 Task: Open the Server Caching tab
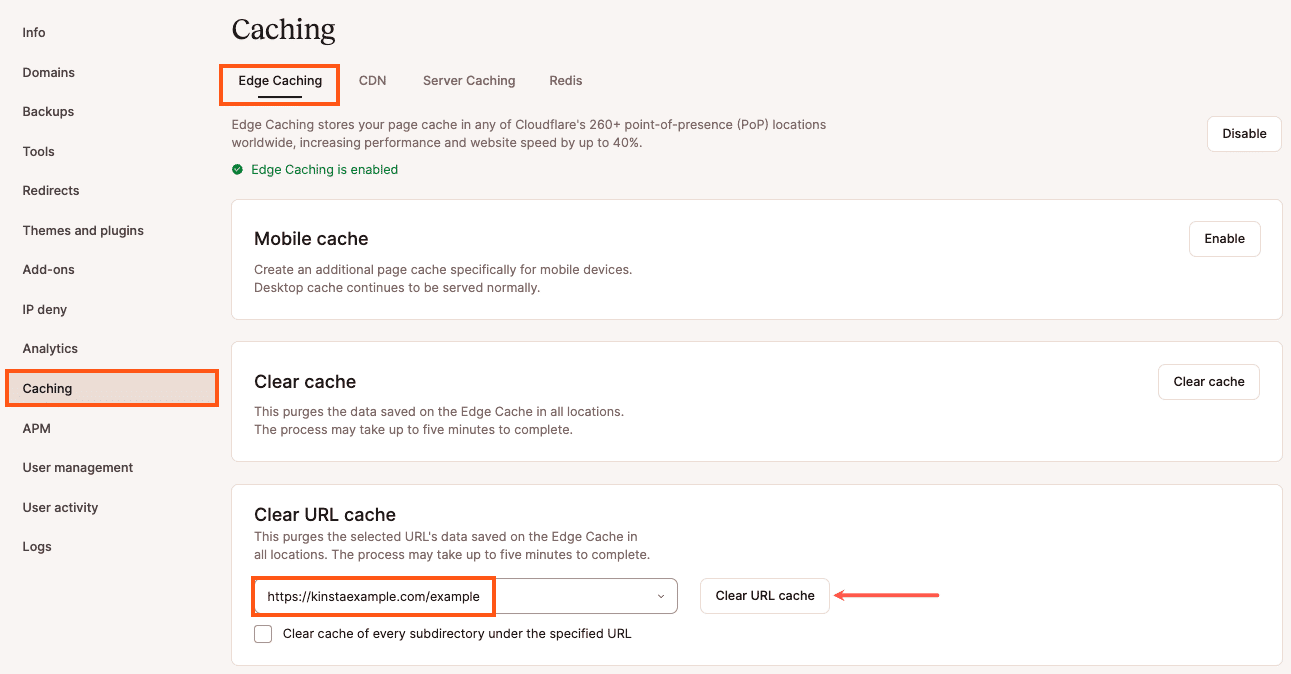pyautogui.click(x=469, y=81)
